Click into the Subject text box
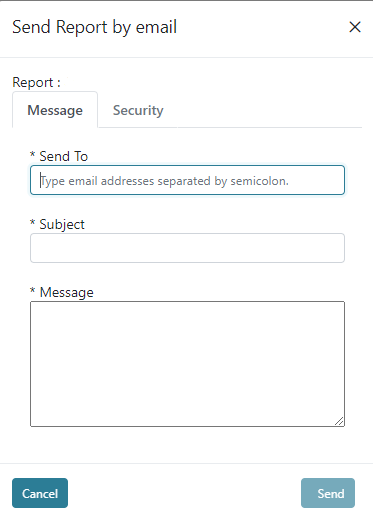 click(187, 248)
